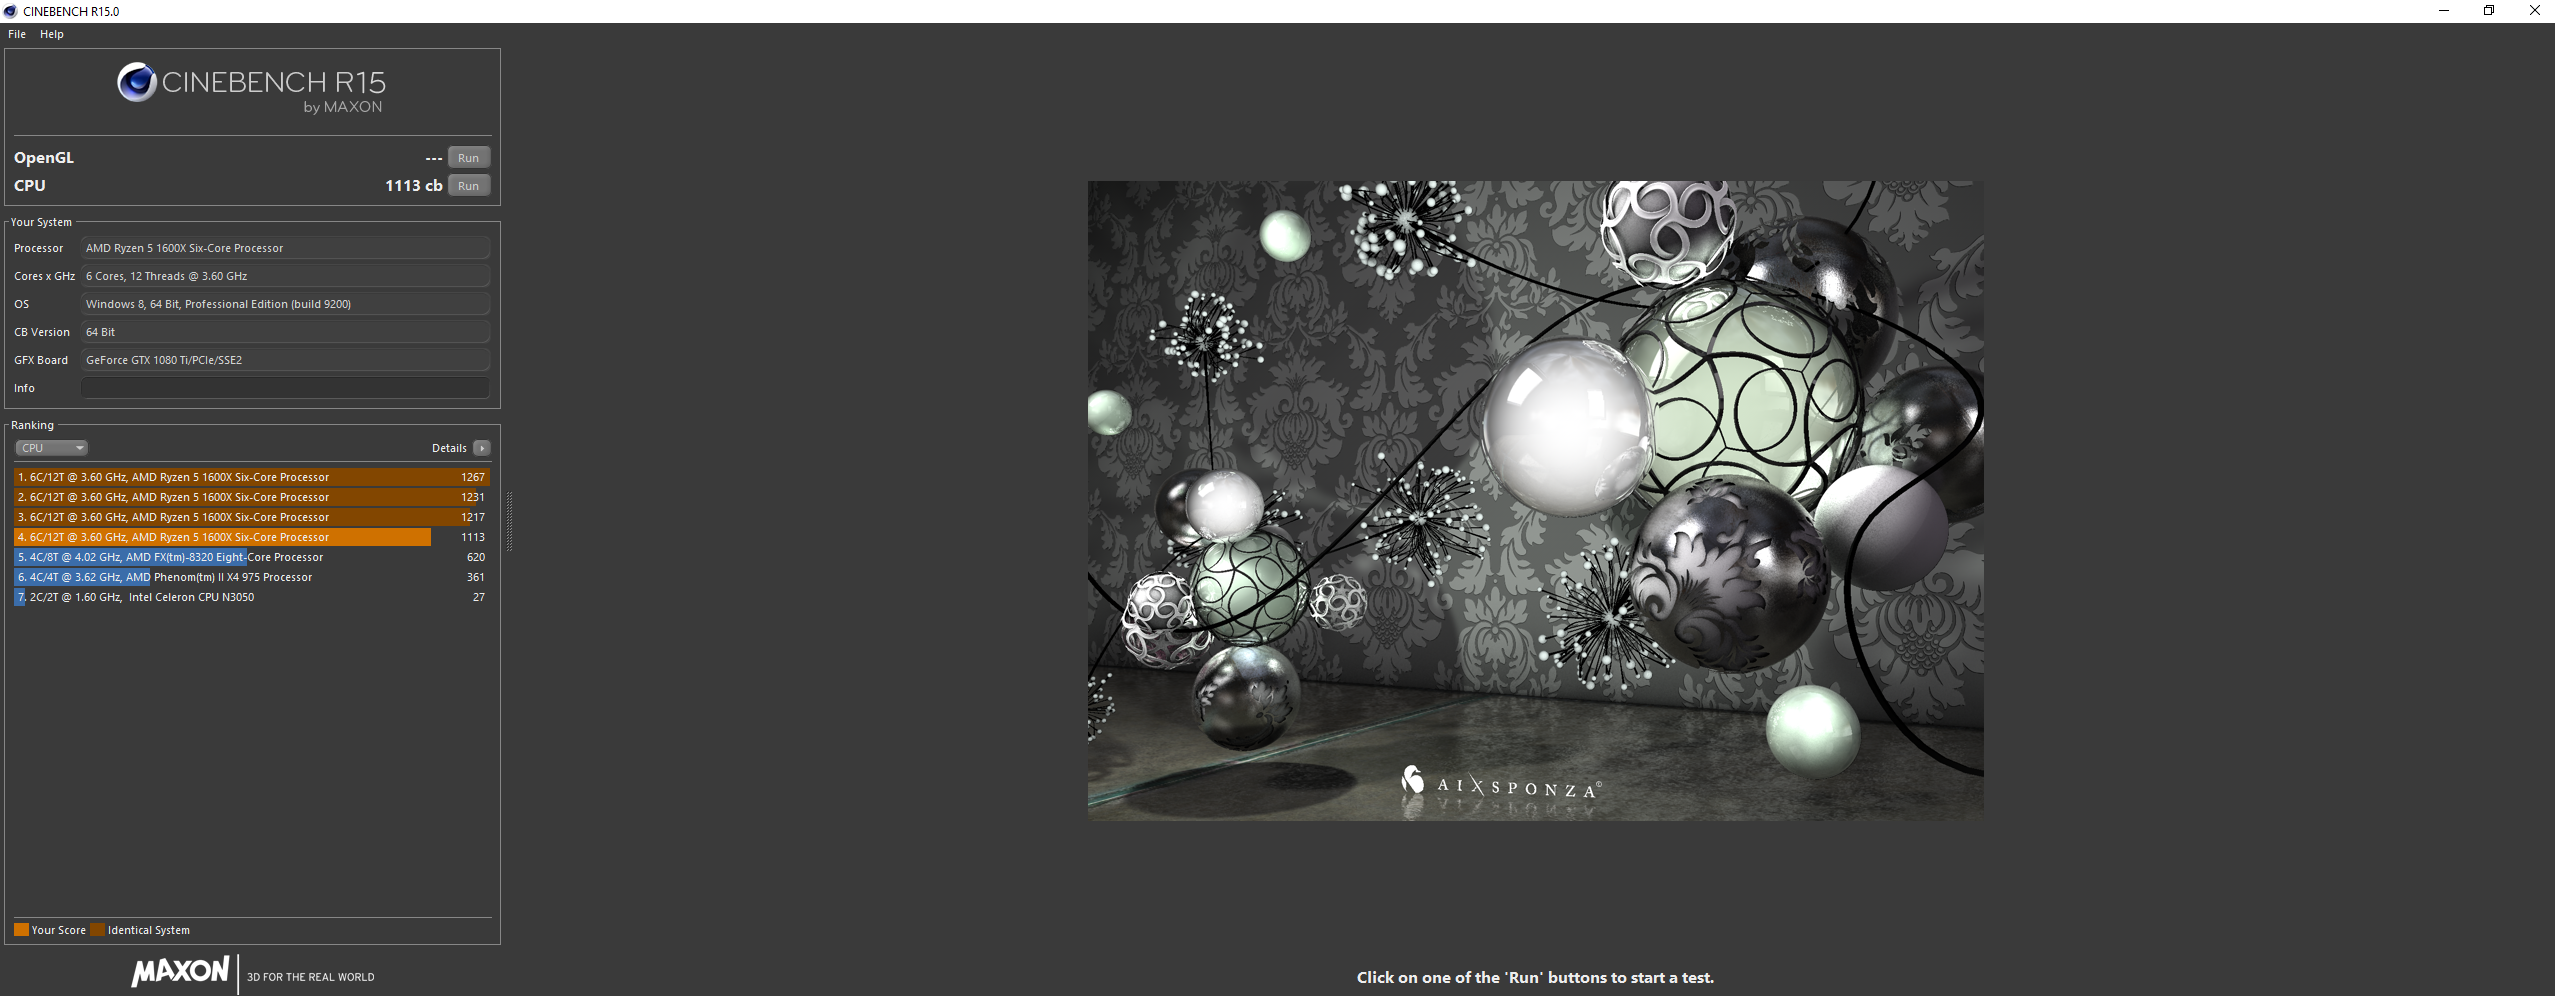The height and width of the screenshot is (996, 2555).
Task: Run the CPU benchmark test
Action: point(468,186)
